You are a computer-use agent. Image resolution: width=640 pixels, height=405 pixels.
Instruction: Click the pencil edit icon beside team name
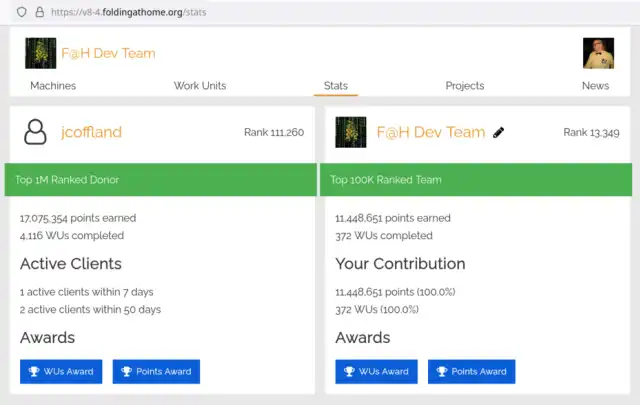coord(499,132)
